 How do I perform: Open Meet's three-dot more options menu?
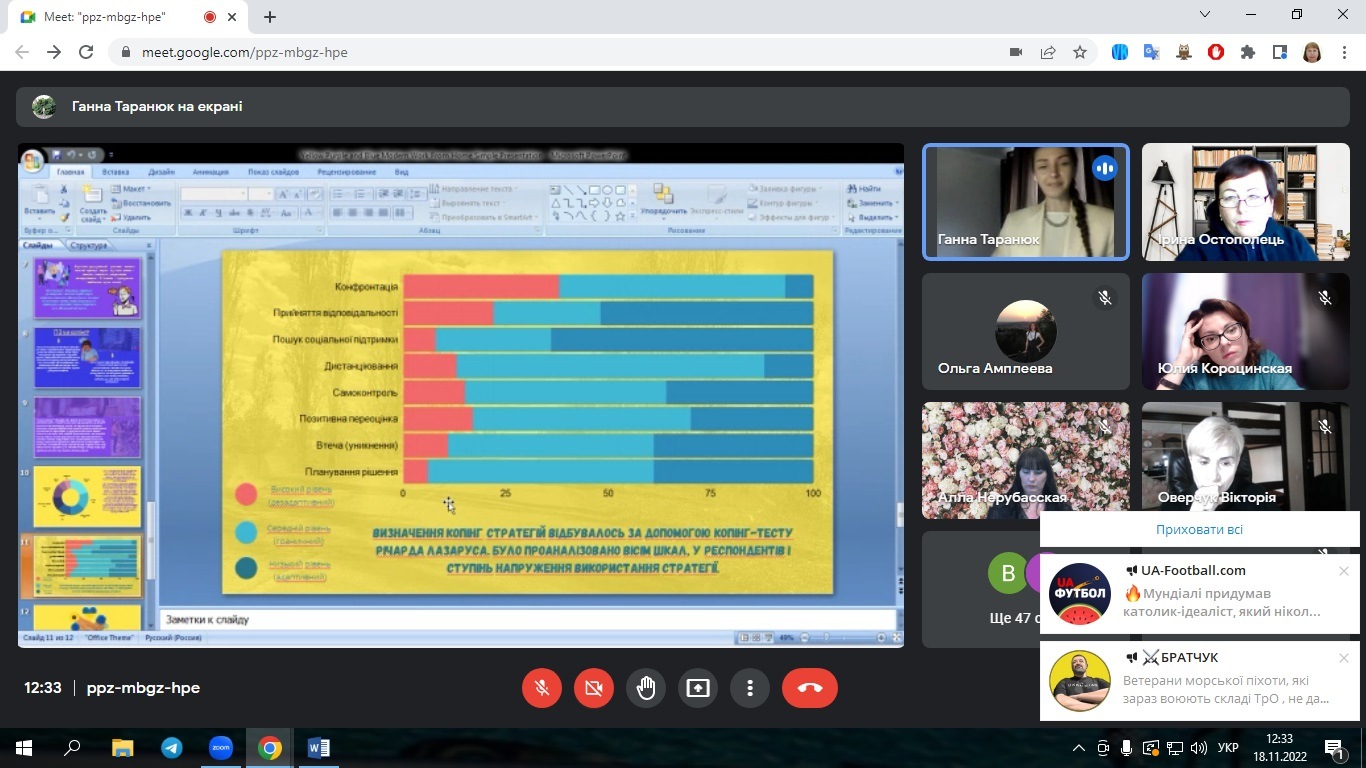749,688
